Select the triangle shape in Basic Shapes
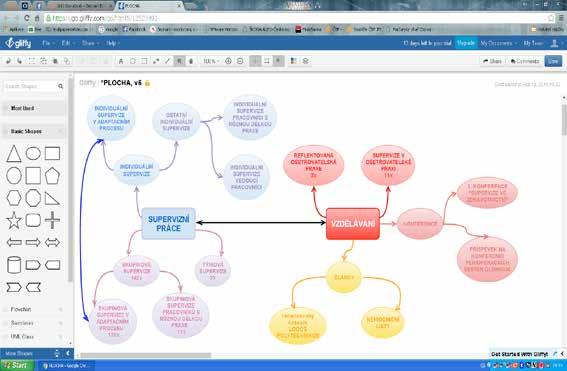This screenshot has width=567, height=371. (13, 153)
